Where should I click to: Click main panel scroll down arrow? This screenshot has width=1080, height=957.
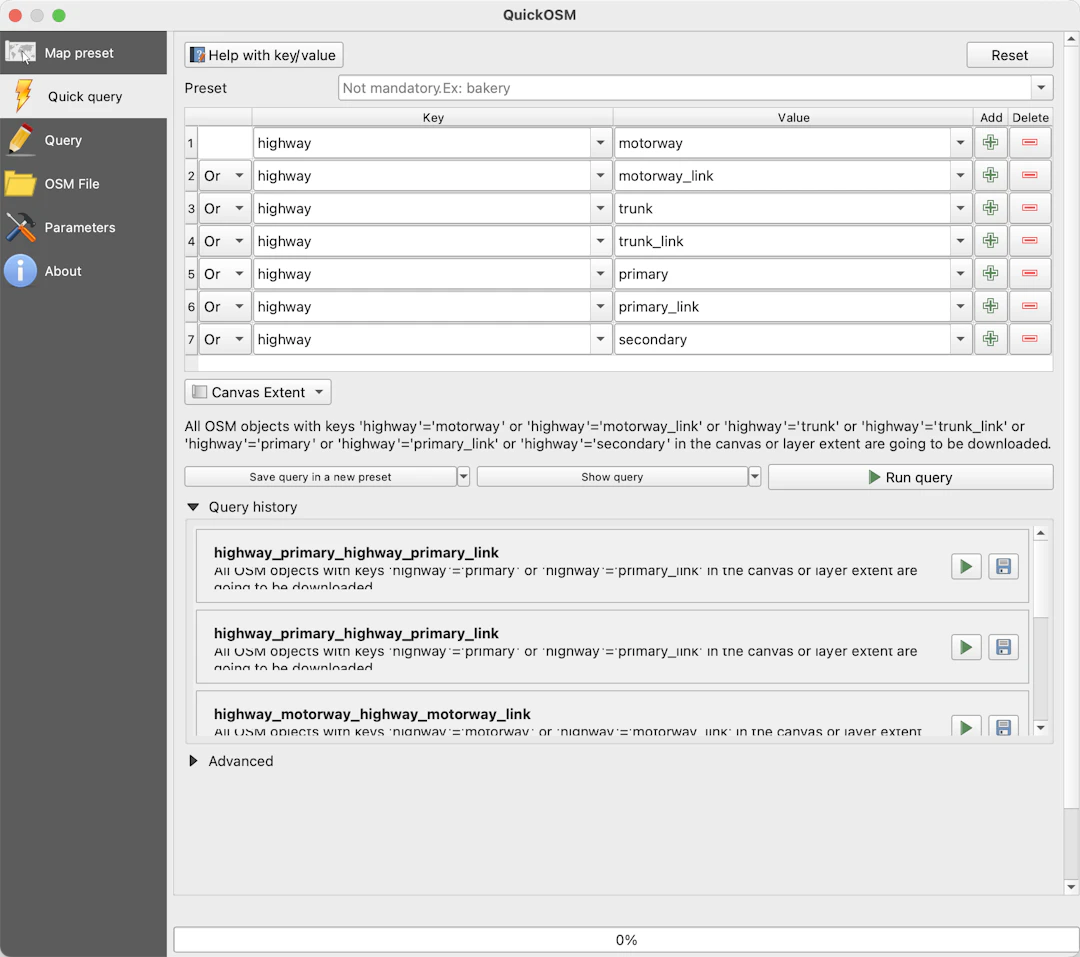[x=1071, y=887]
